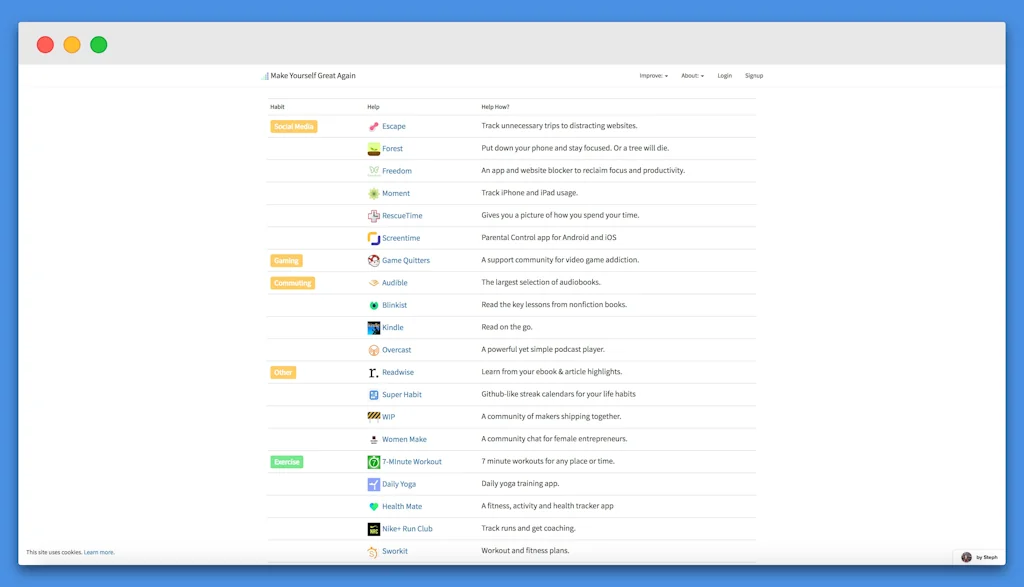Click the Screentime app icon

[373, 238]
